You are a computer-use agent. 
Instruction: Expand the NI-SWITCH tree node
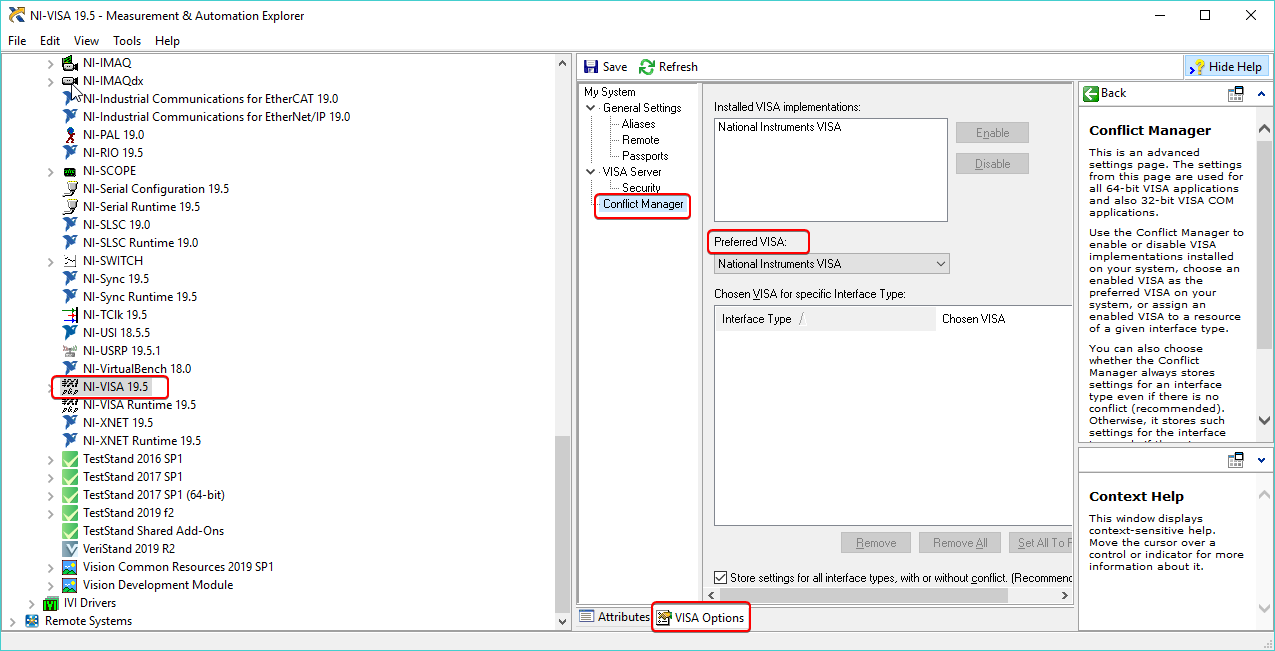[51, 261]
